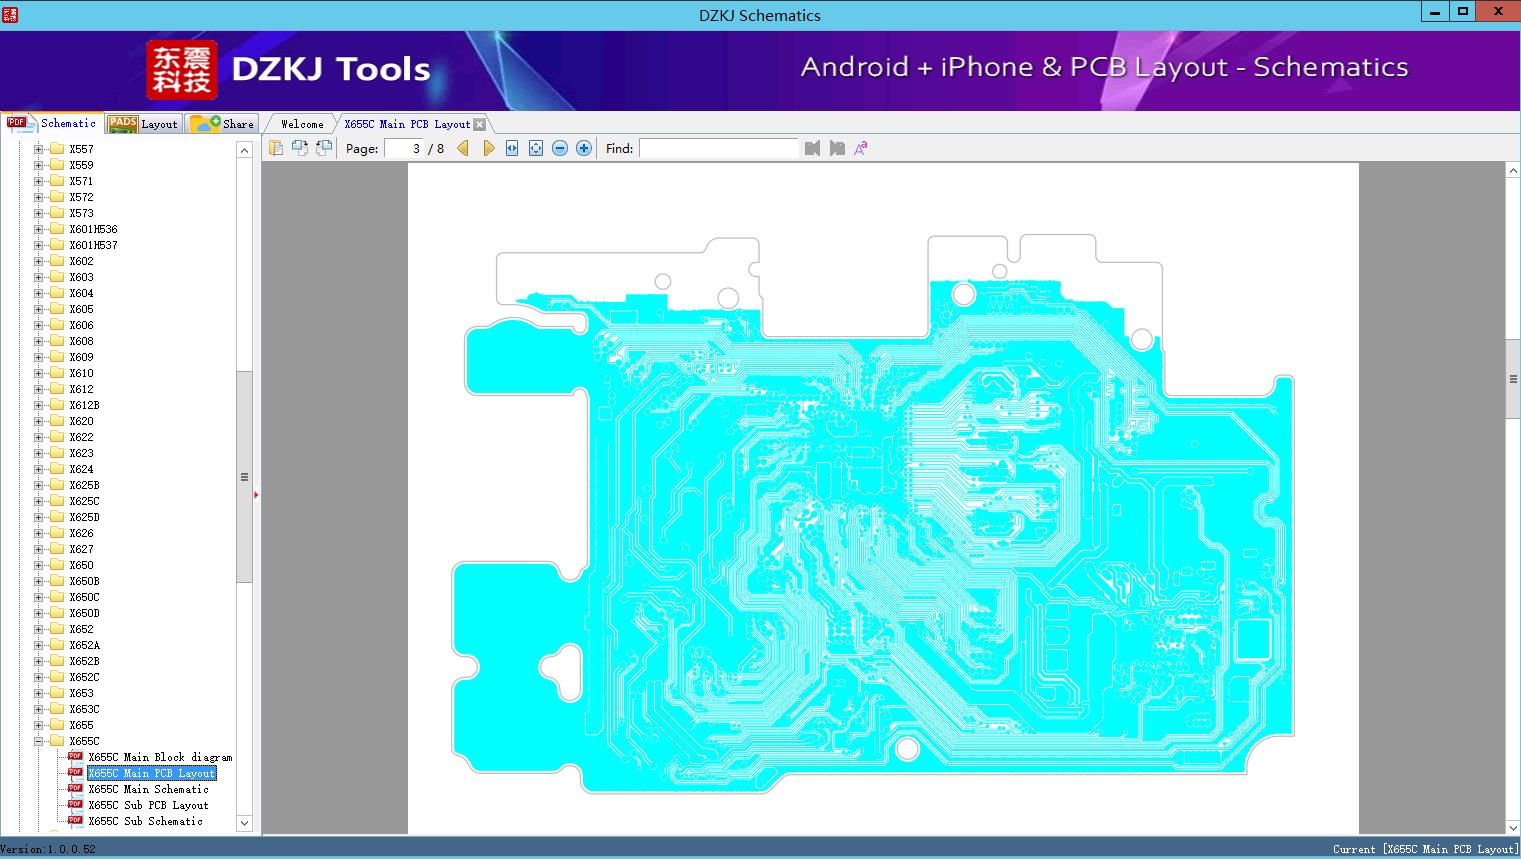This screenshot has height=859, width=1521.
Task: Zoom in with the plus icon
Action: point(584,148)
